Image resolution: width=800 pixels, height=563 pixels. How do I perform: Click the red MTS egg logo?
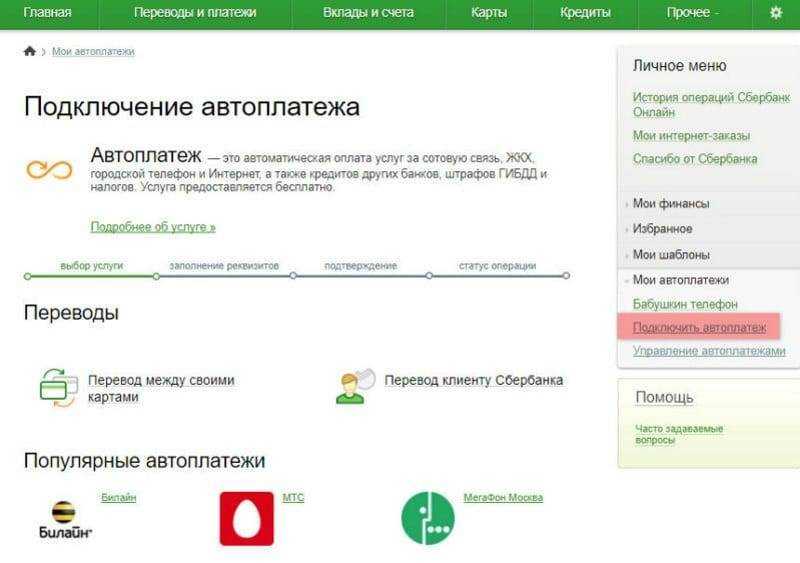point(247,519)
